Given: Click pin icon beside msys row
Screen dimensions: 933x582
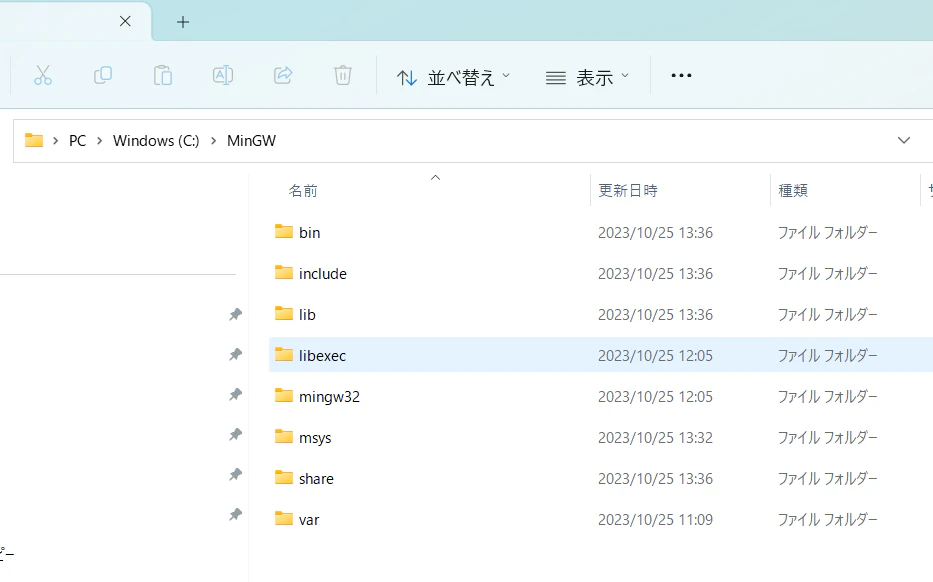Looking at the screenshot, I should coord(236,436).
